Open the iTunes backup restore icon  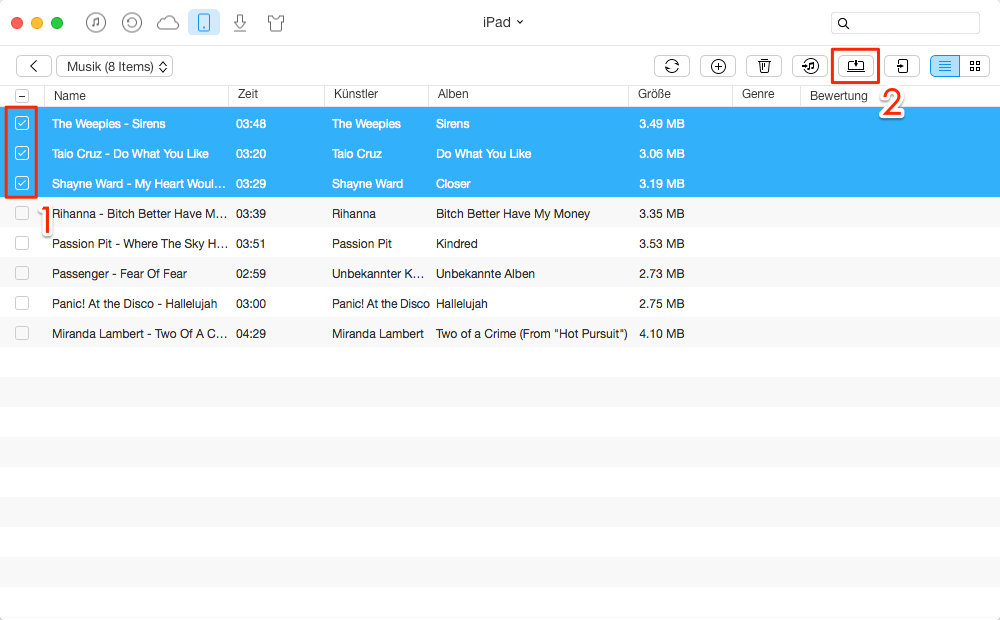[x=131, y=23]
